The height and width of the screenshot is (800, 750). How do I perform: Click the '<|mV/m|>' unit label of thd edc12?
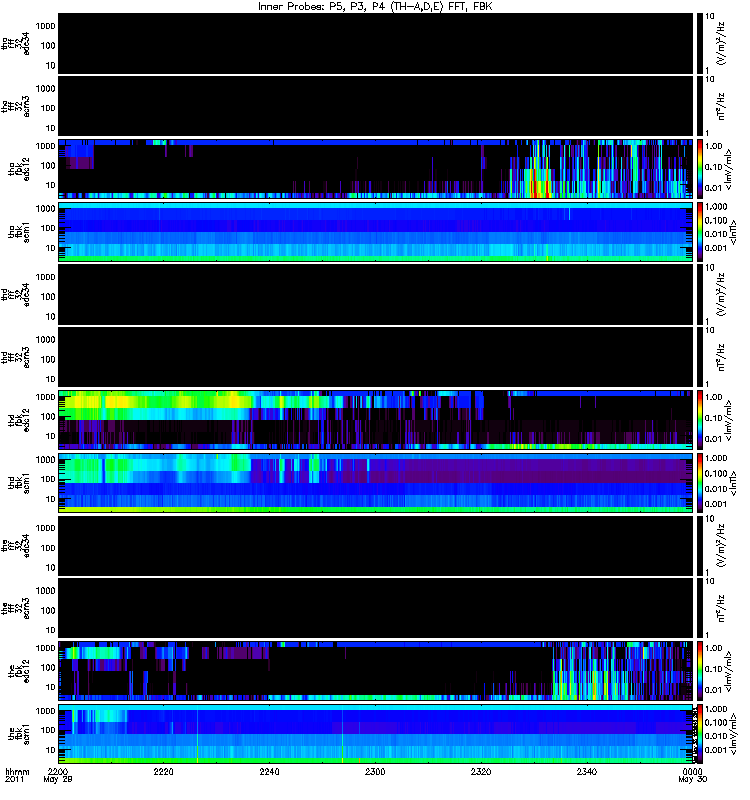tap(728, 420)
